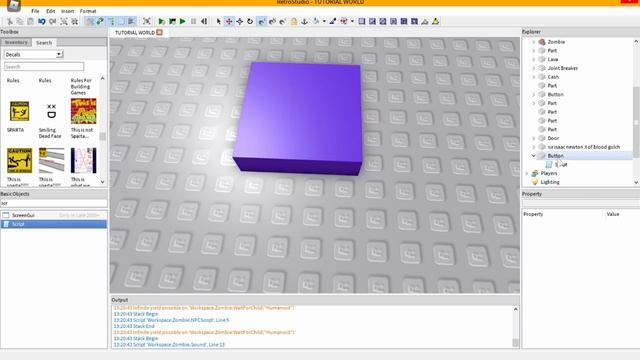The image size is (640, 360).
Task: Select the Zombie model in Explorer
Action: [x=556, y=42]
